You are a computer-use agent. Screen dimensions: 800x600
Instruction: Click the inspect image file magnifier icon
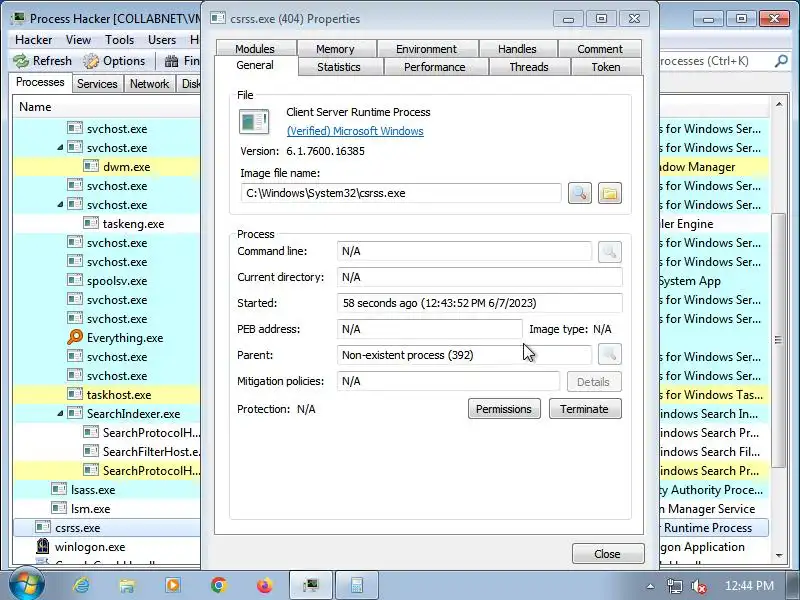coord(580,193)
